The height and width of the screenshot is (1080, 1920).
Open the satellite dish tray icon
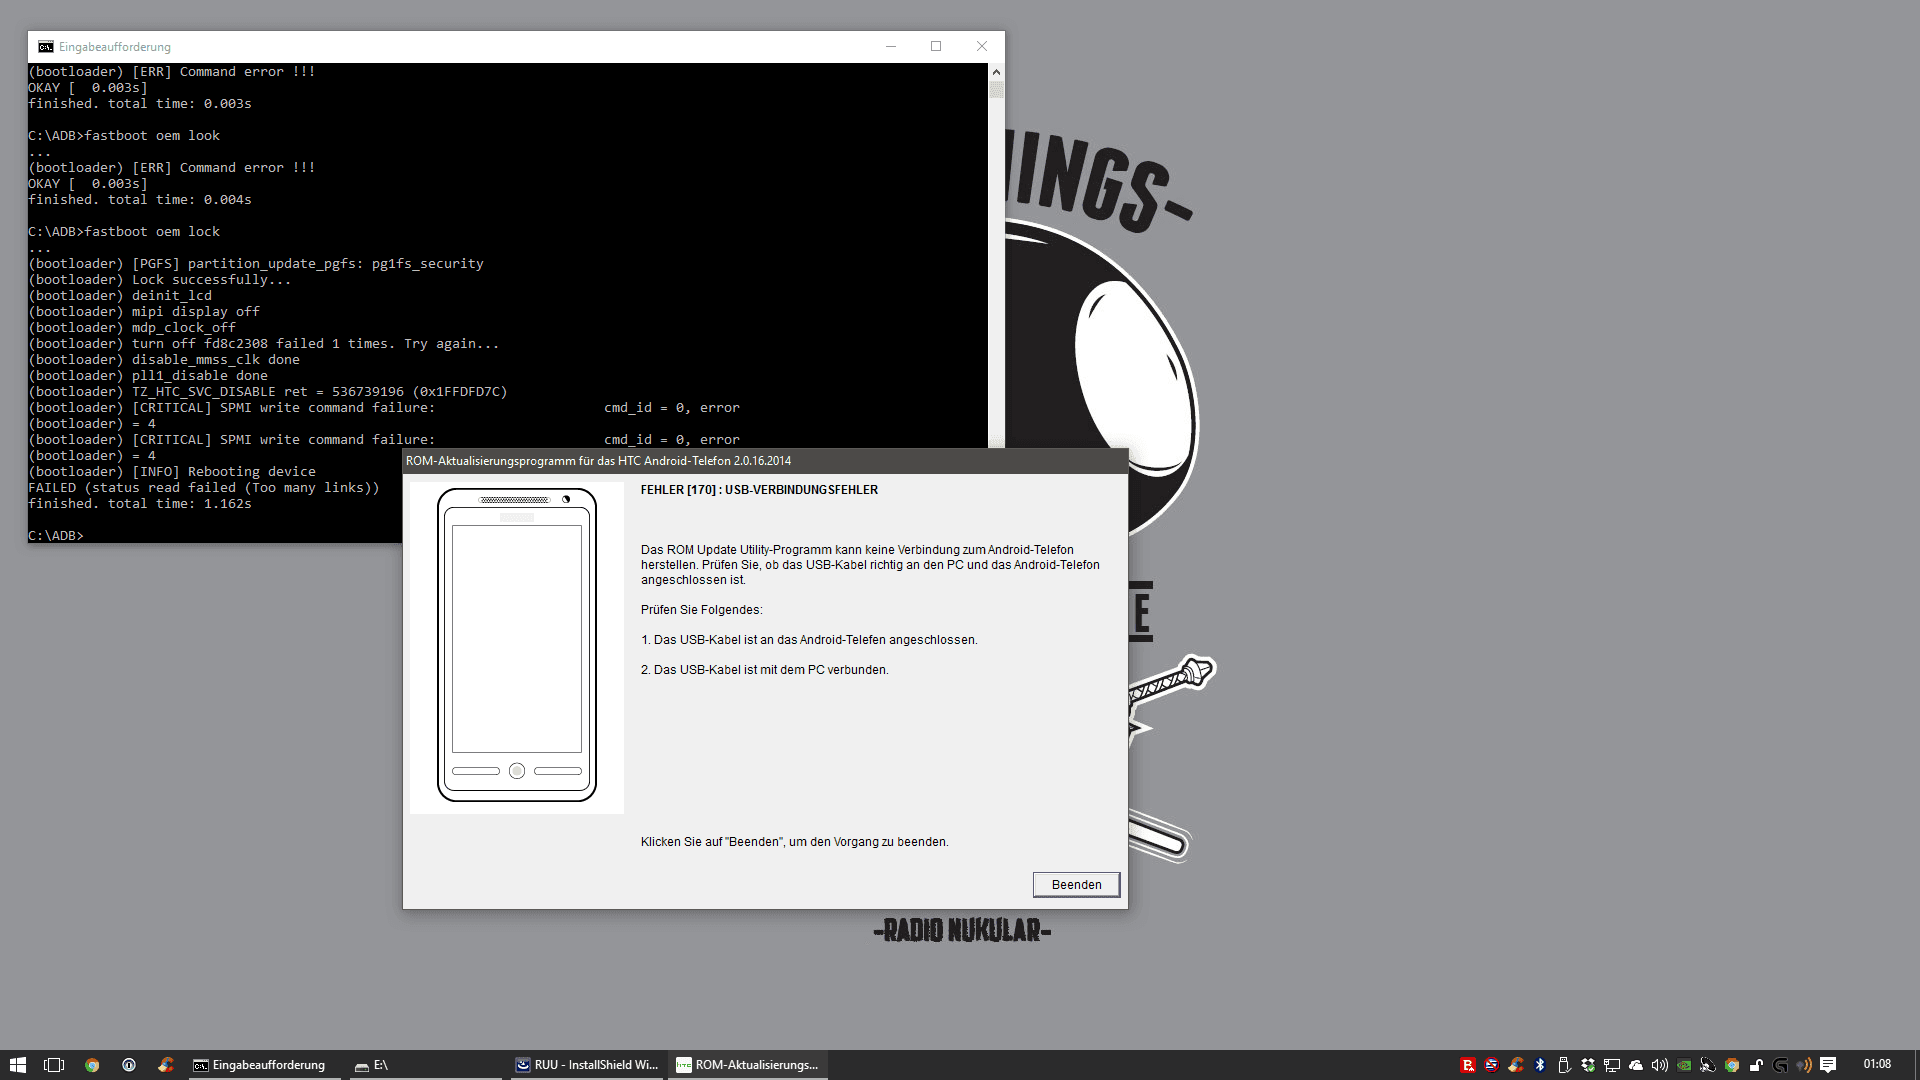click(x=1708, y=1065)
